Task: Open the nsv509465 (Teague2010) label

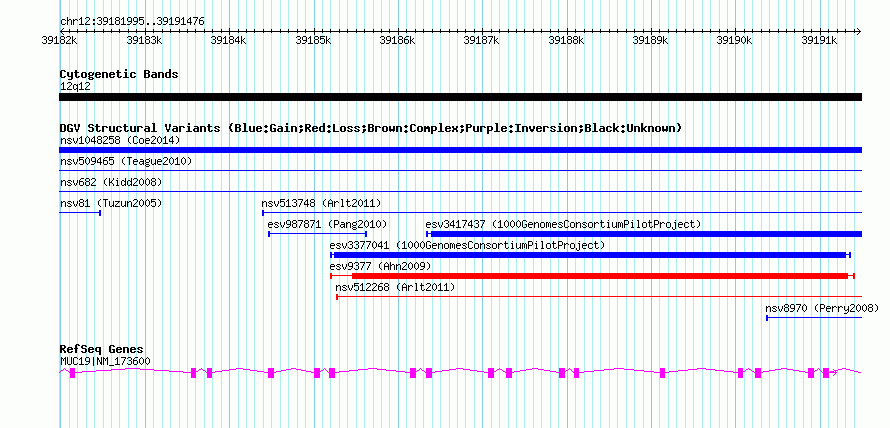Action: point(125,162)
